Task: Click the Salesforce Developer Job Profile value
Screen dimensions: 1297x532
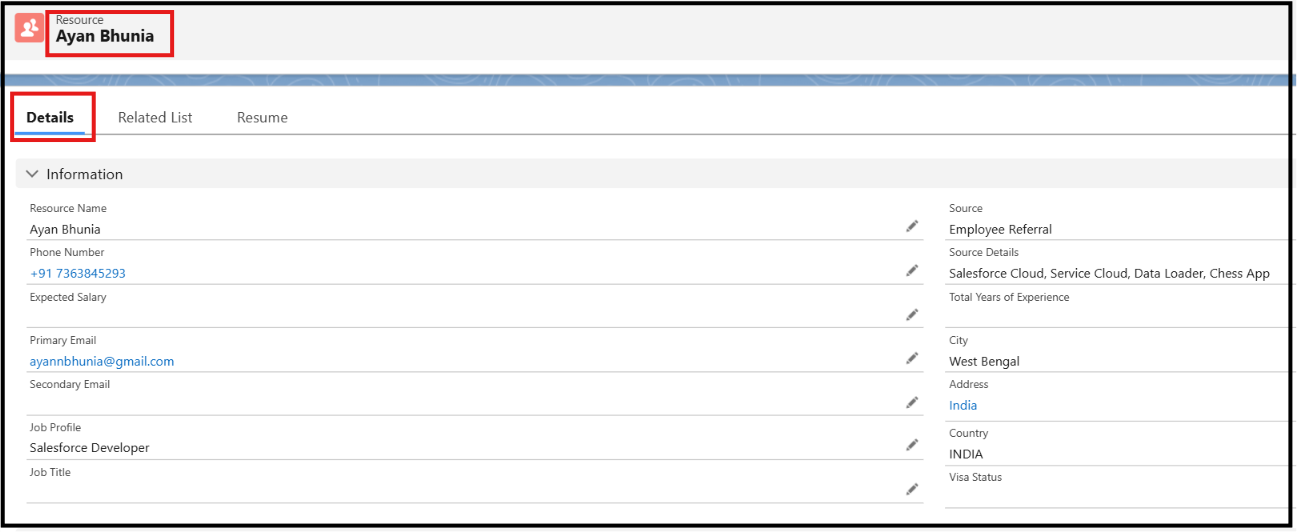Action: tap(90, 448)
